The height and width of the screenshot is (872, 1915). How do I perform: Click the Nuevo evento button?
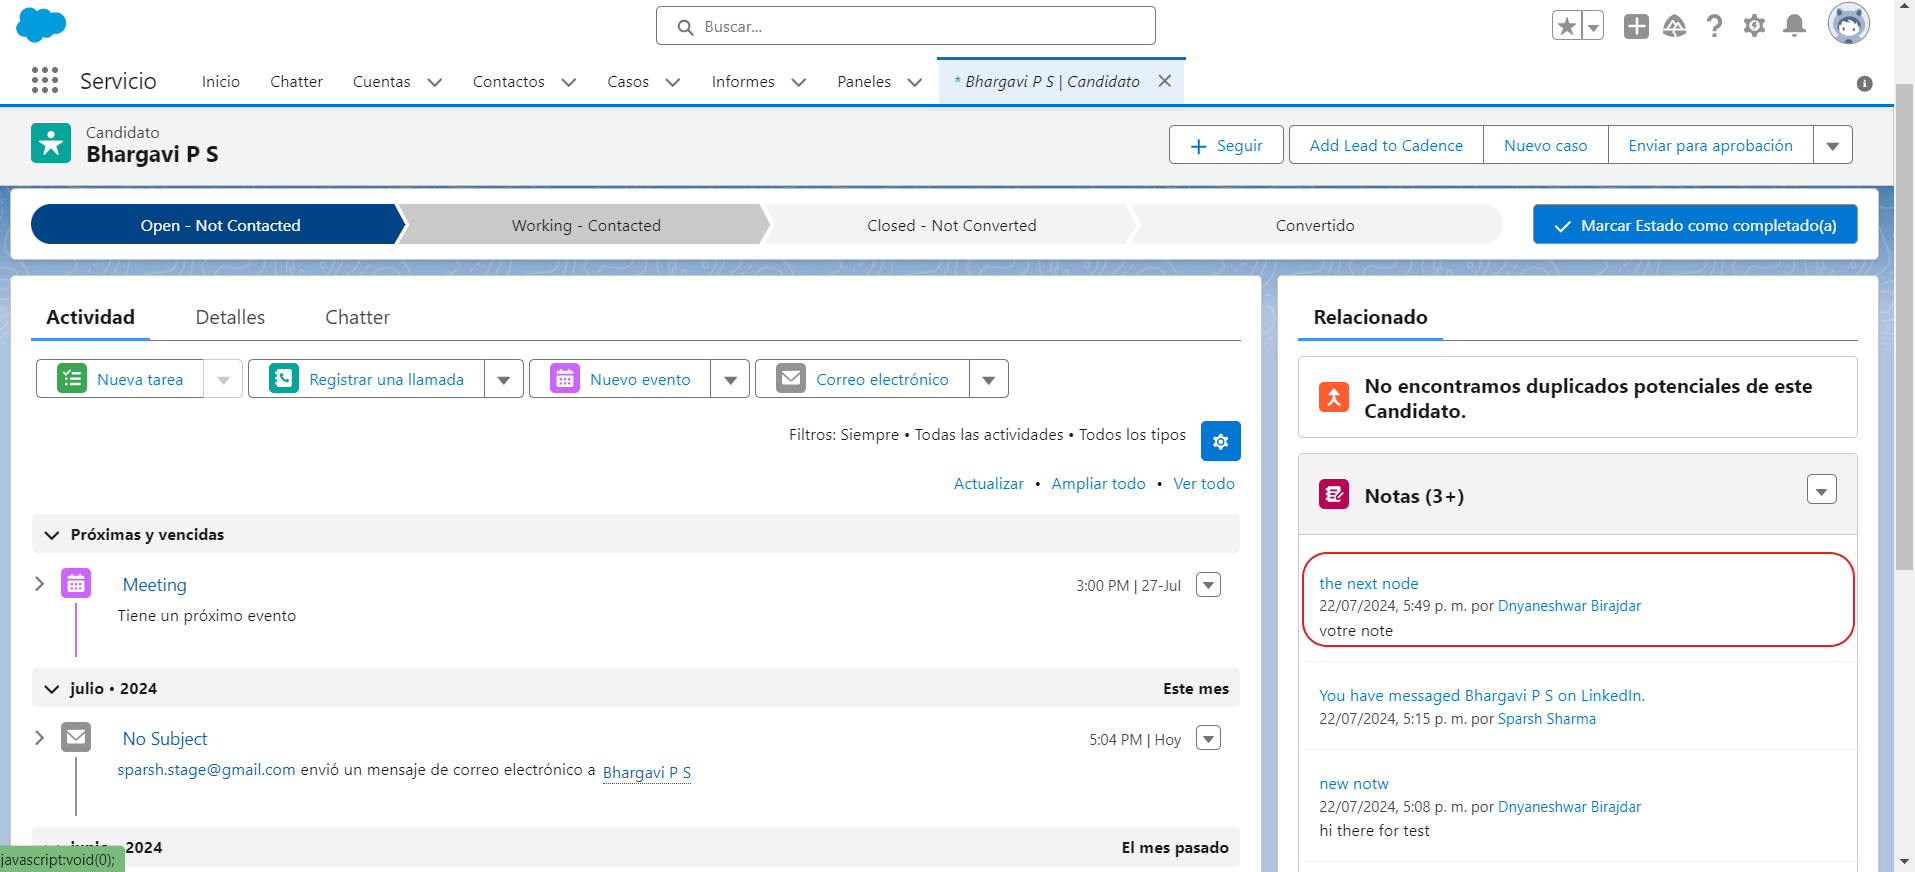620,379
